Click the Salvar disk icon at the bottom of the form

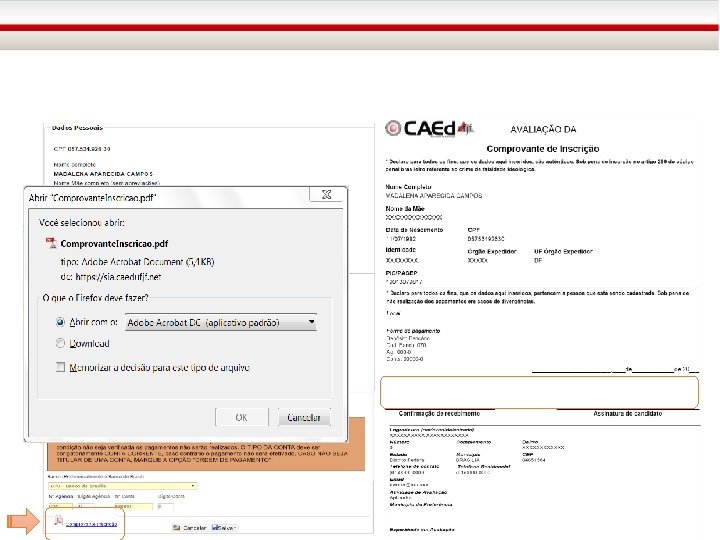216,527
